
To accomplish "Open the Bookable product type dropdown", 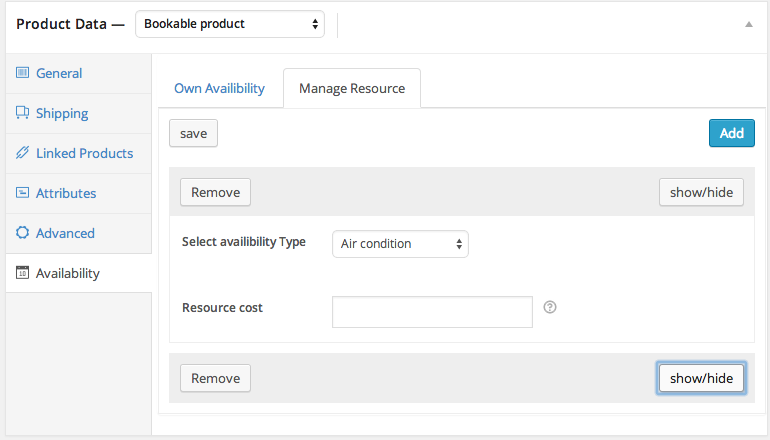I will pos(230,23).
